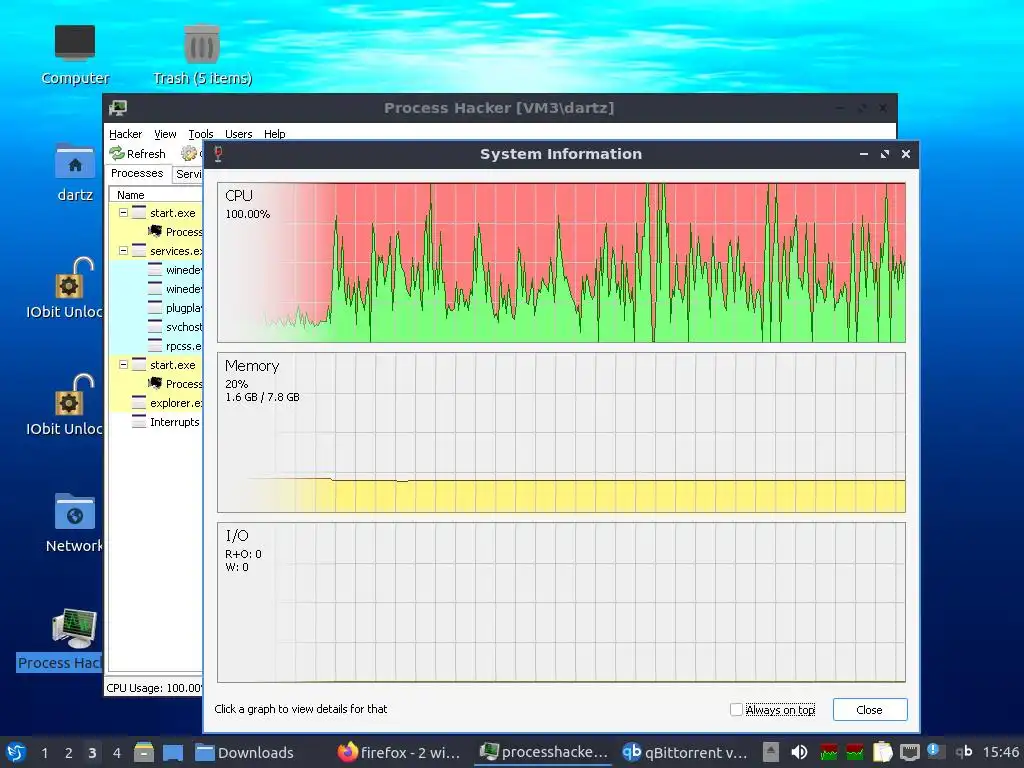Click the wine glass icon in System Information title bar
This screenshot has width=1024, height=768.
click(218, 154)
